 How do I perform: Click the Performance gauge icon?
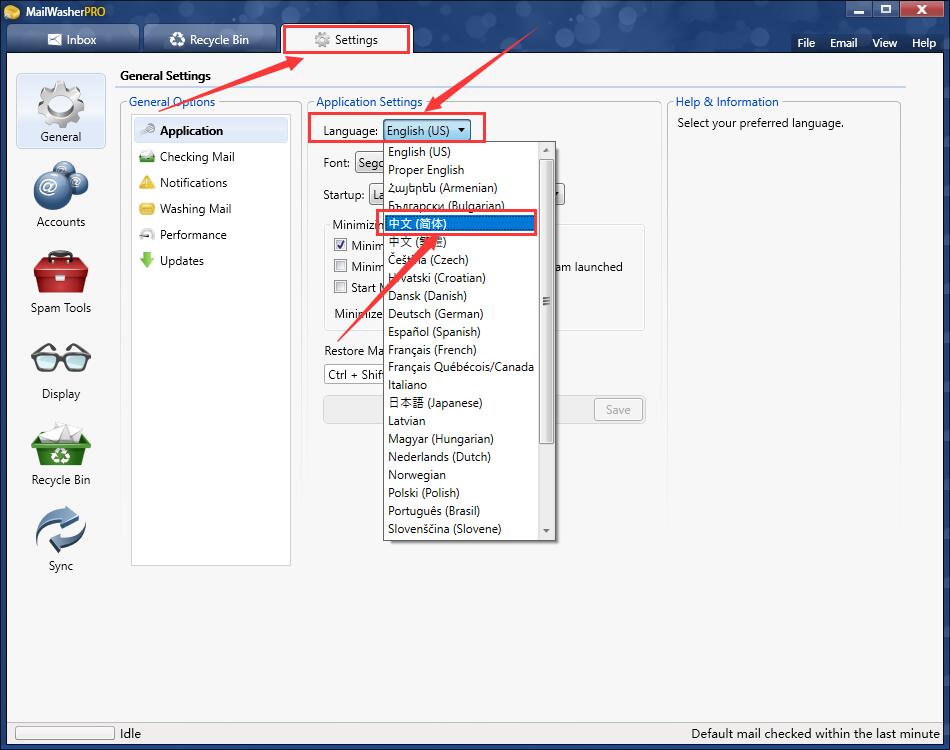(147, 234)
